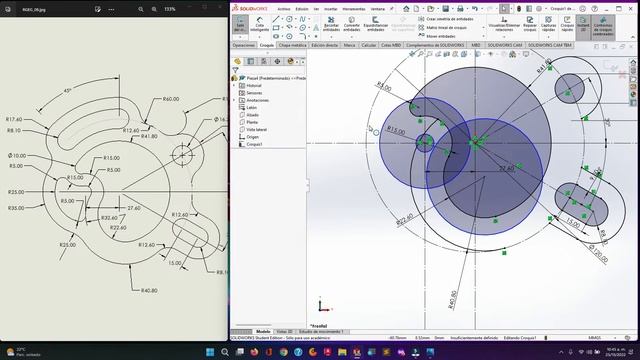
Task: Switch to the Calcular tab
Action: point(369,45)
